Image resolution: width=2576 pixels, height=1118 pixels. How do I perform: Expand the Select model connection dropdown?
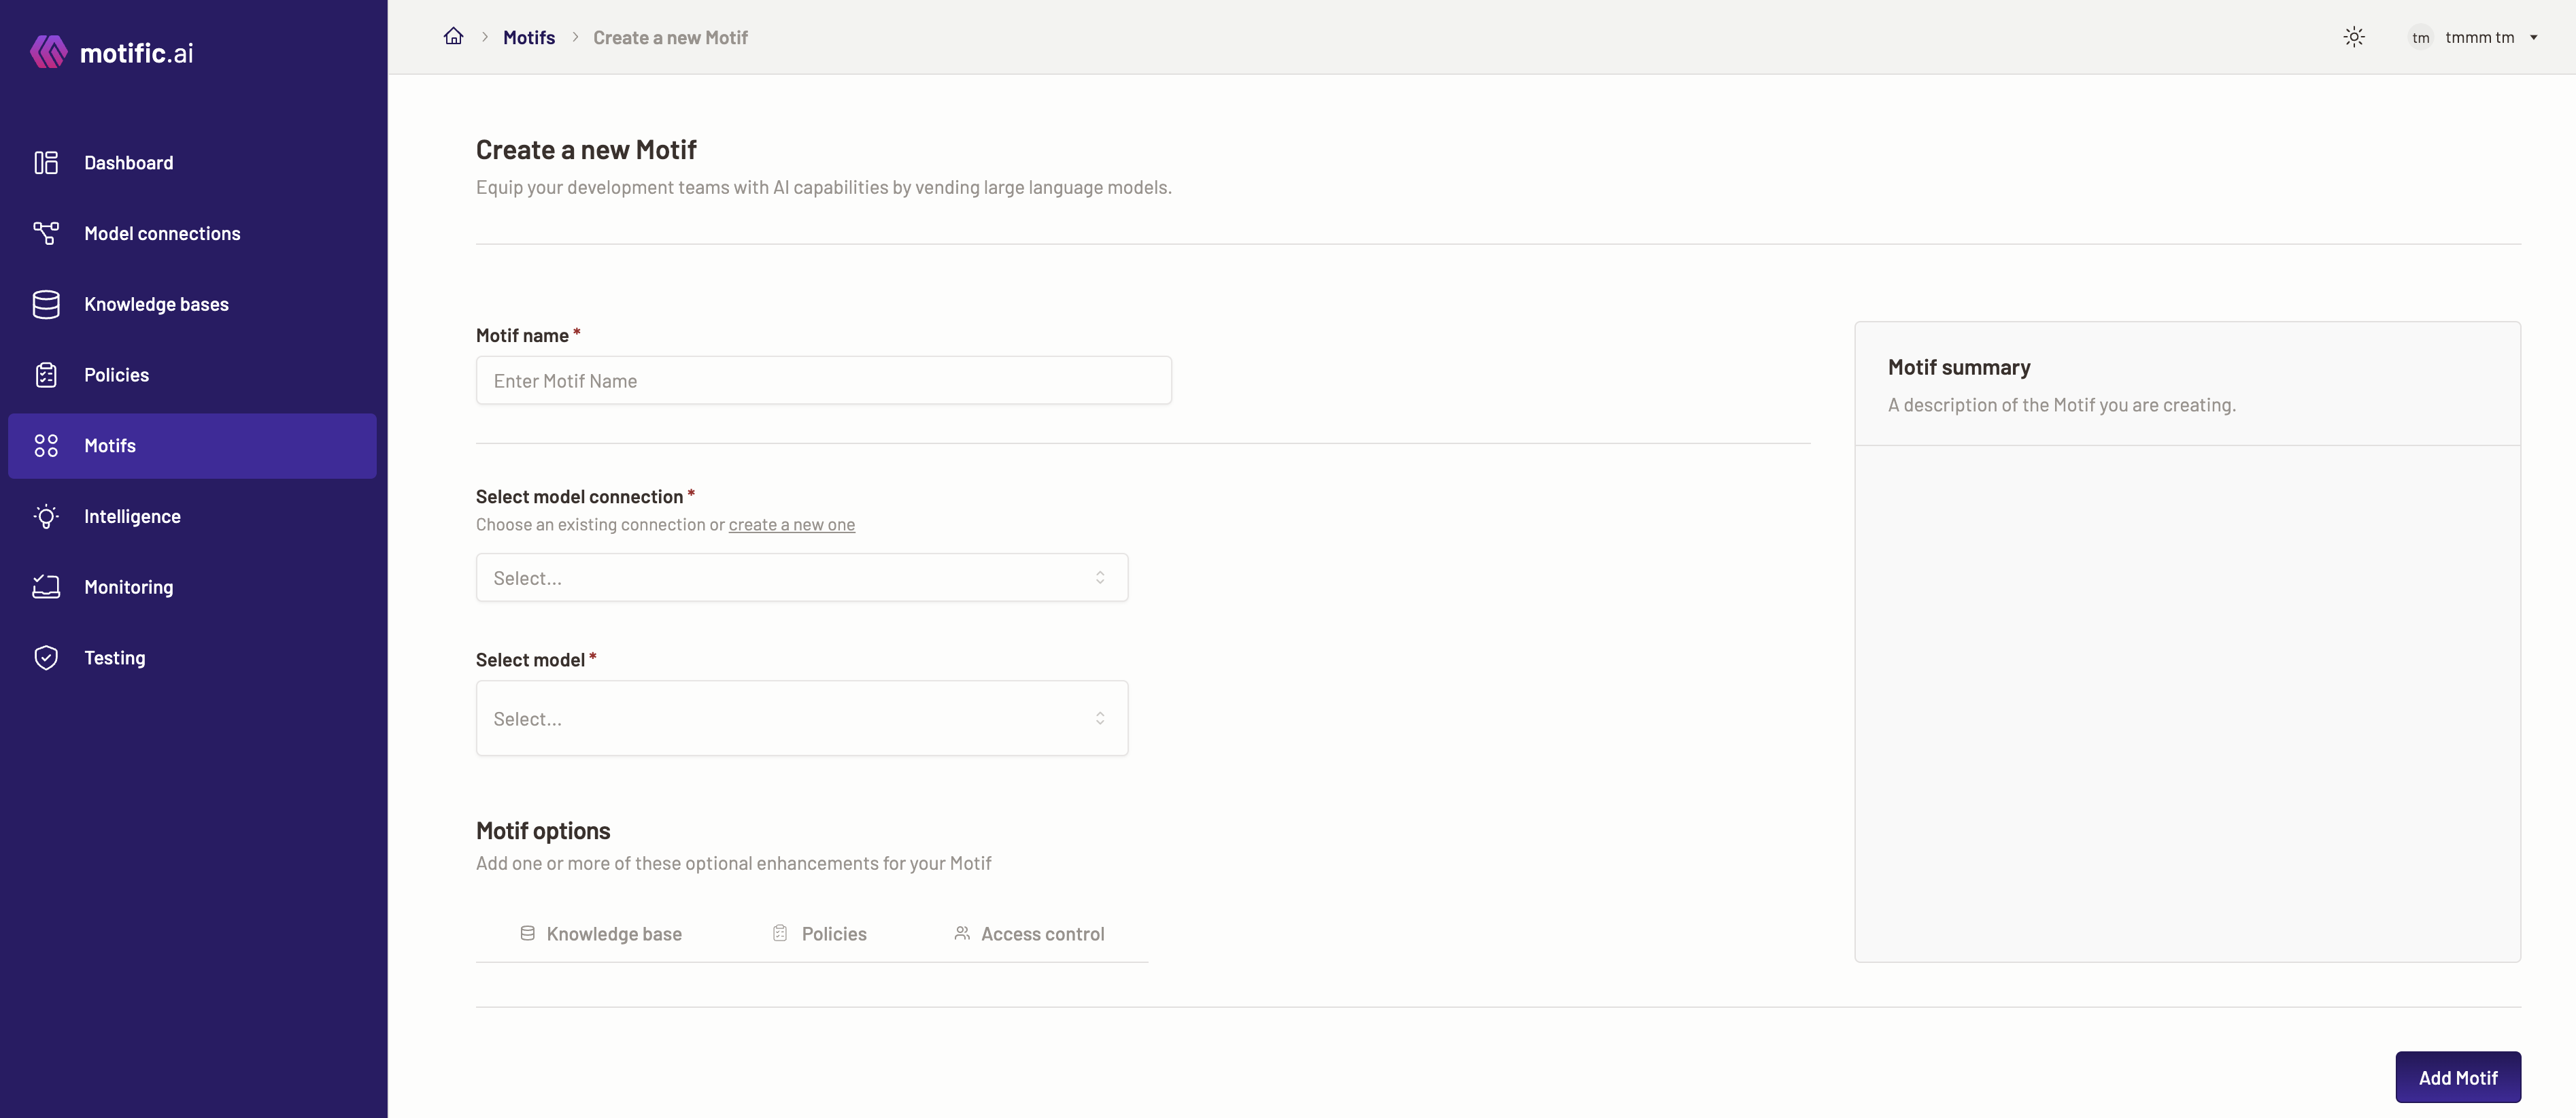point(802,576)
